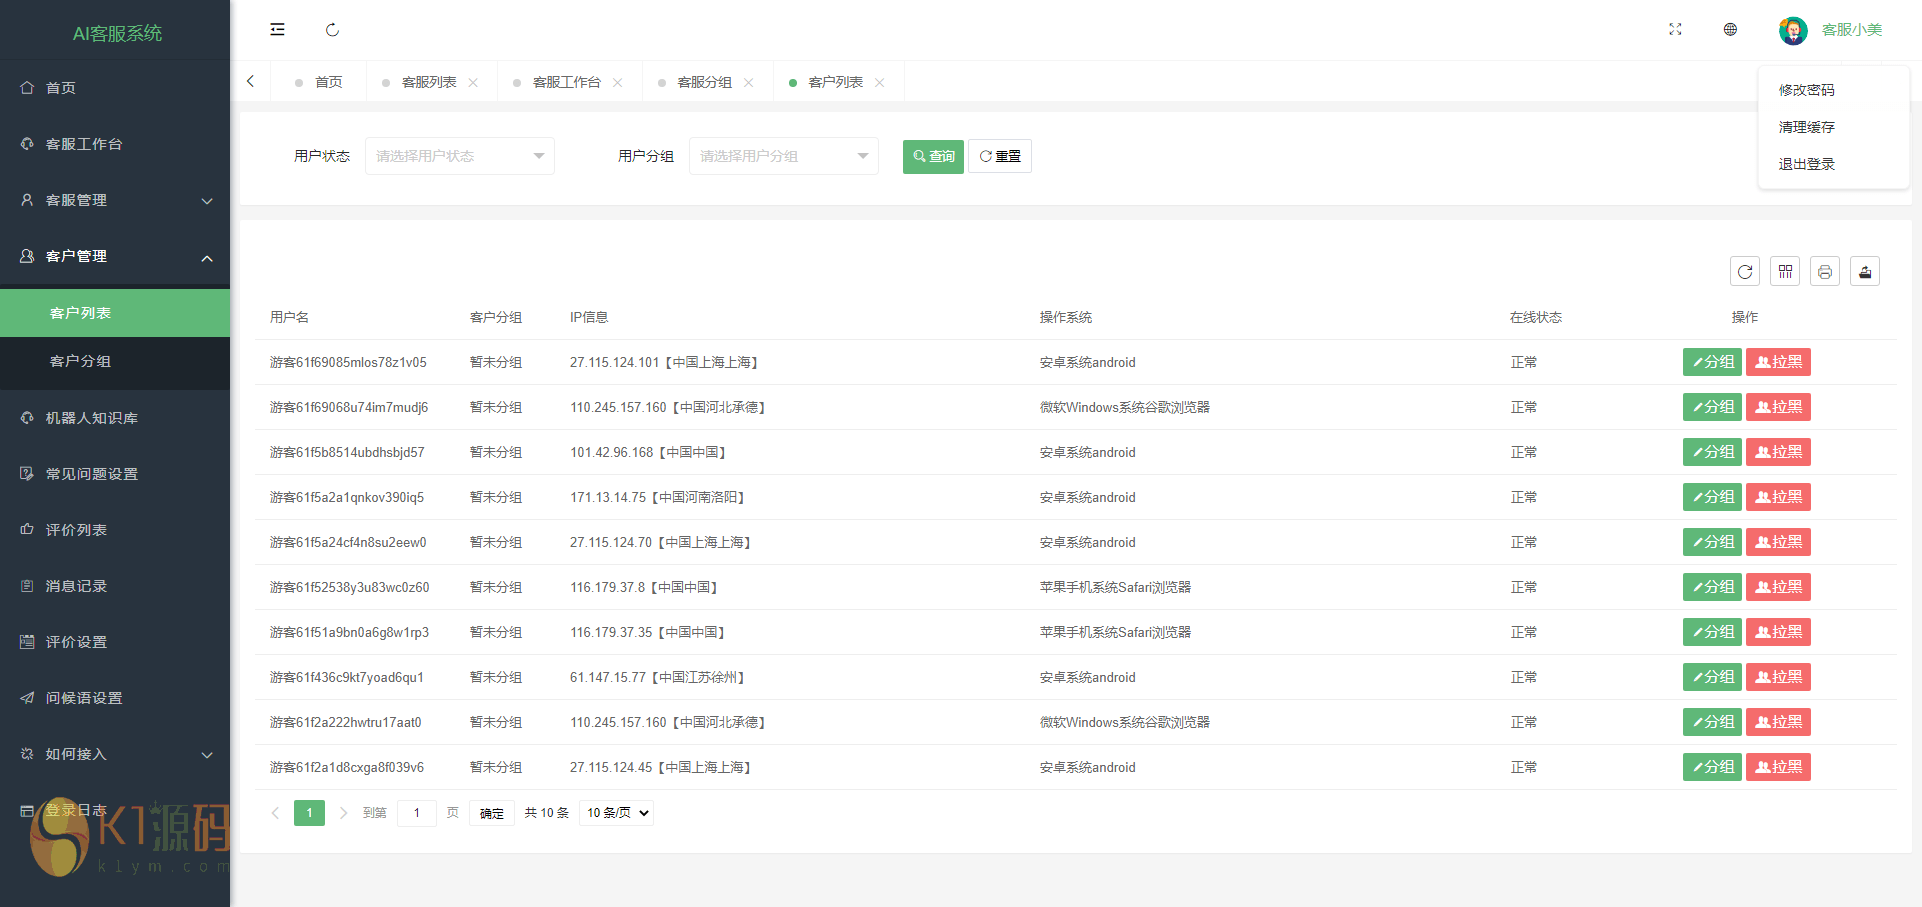Click 拉黑 for the first customer row
Viewport: 1922px width, 907px height.
pyautogui.click(x=1778, y=362)
